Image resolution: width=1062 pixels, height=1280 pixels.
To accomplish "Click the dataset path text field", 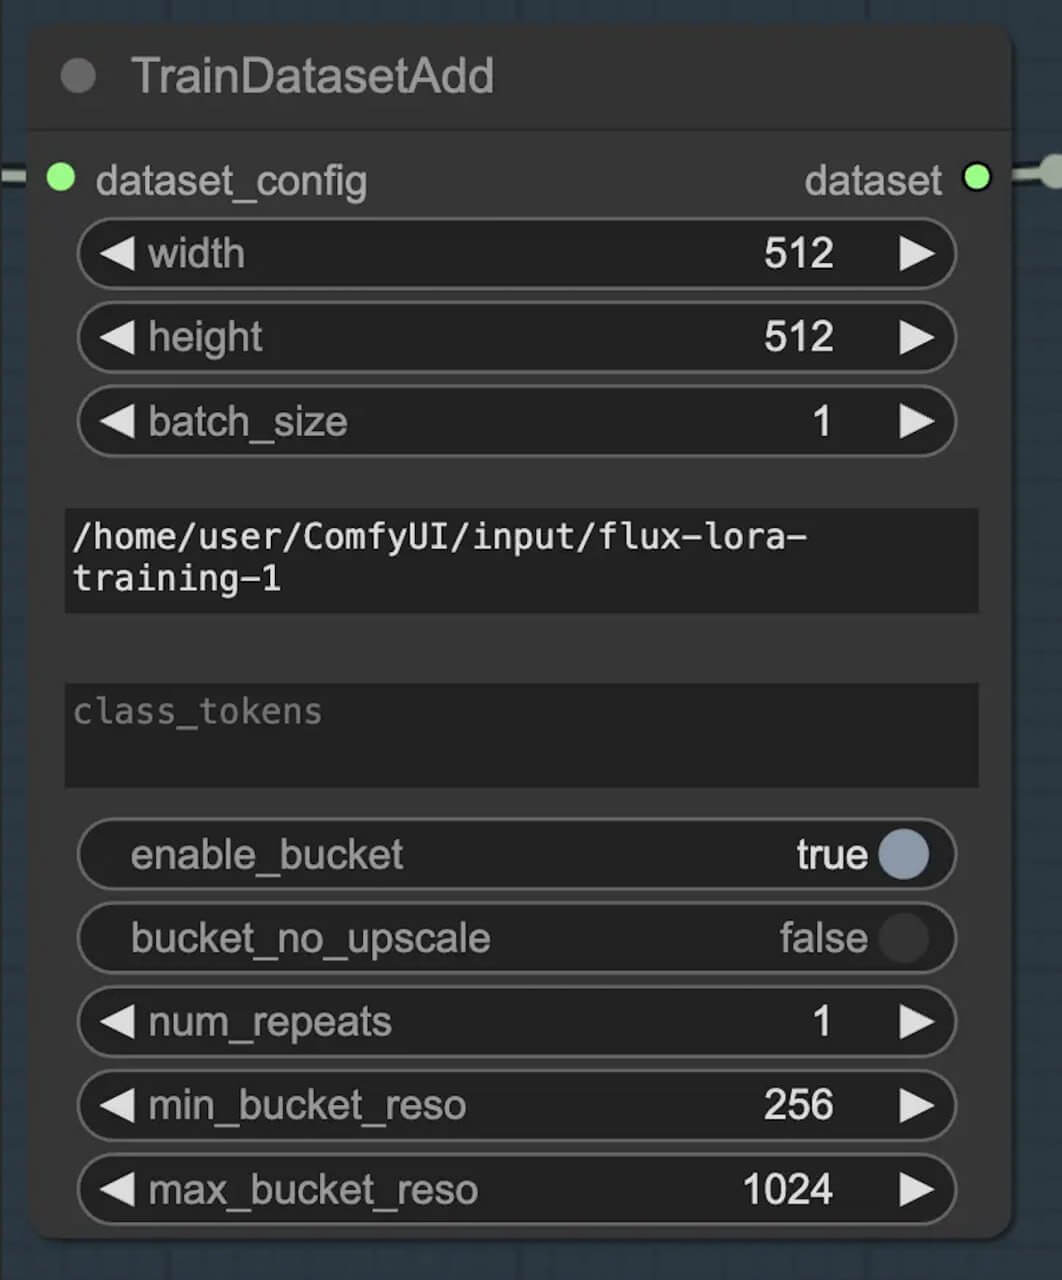I will pyautogui.click(x=520, y=559).
